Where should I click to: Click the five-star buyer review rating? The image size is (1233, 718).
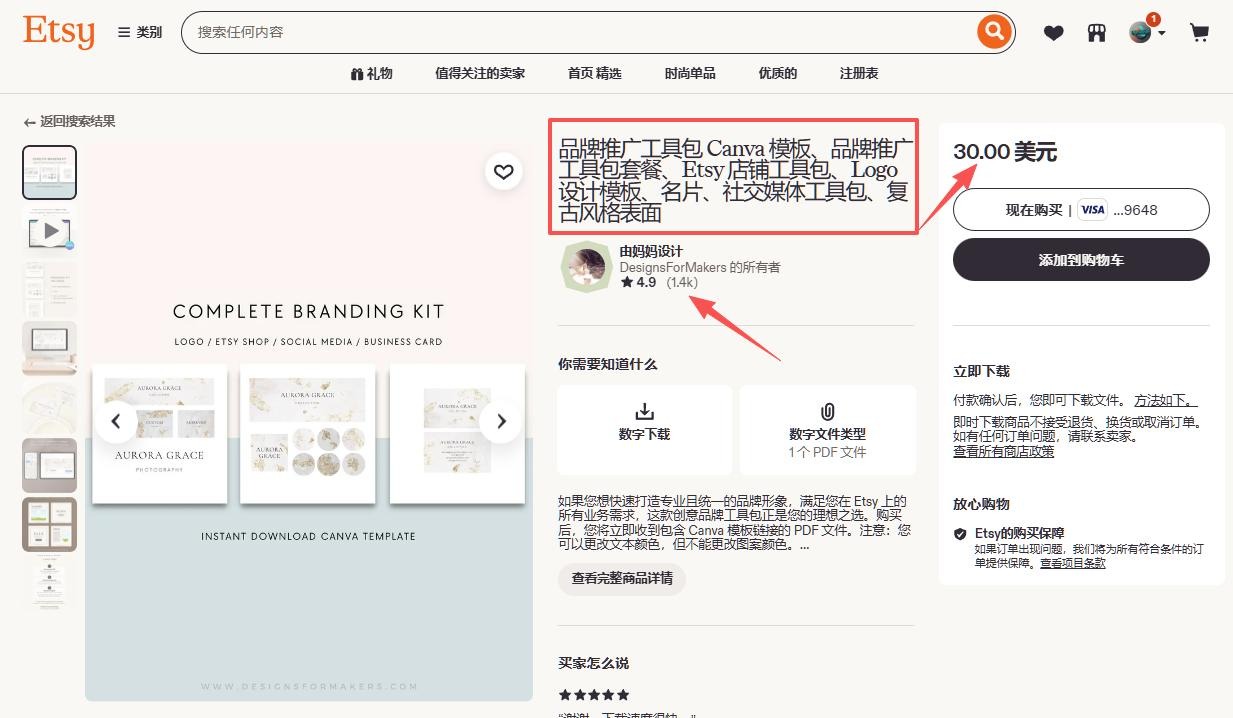(x=594, y=694)
